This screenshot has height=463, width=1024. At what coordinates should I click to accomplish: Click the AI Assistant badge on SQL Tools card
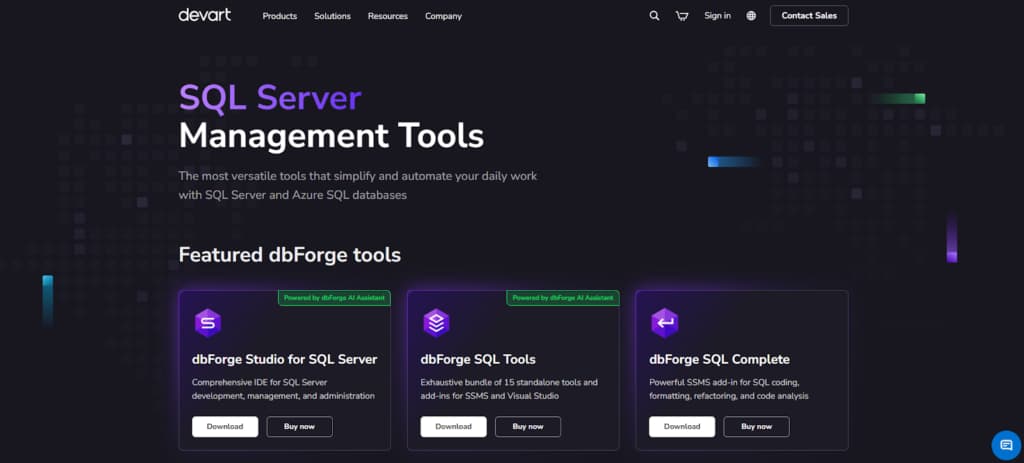coord(563,298)
